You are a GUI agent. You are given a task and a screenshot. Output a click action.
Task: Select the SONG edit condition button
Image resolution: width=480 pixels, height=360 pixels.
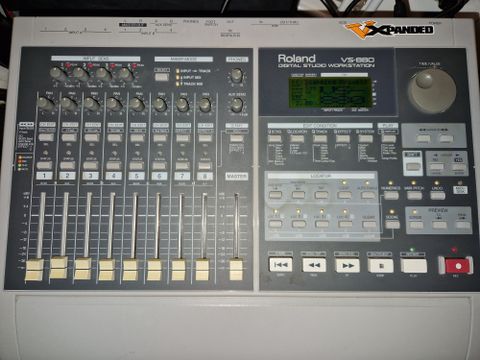click(275, 138)
